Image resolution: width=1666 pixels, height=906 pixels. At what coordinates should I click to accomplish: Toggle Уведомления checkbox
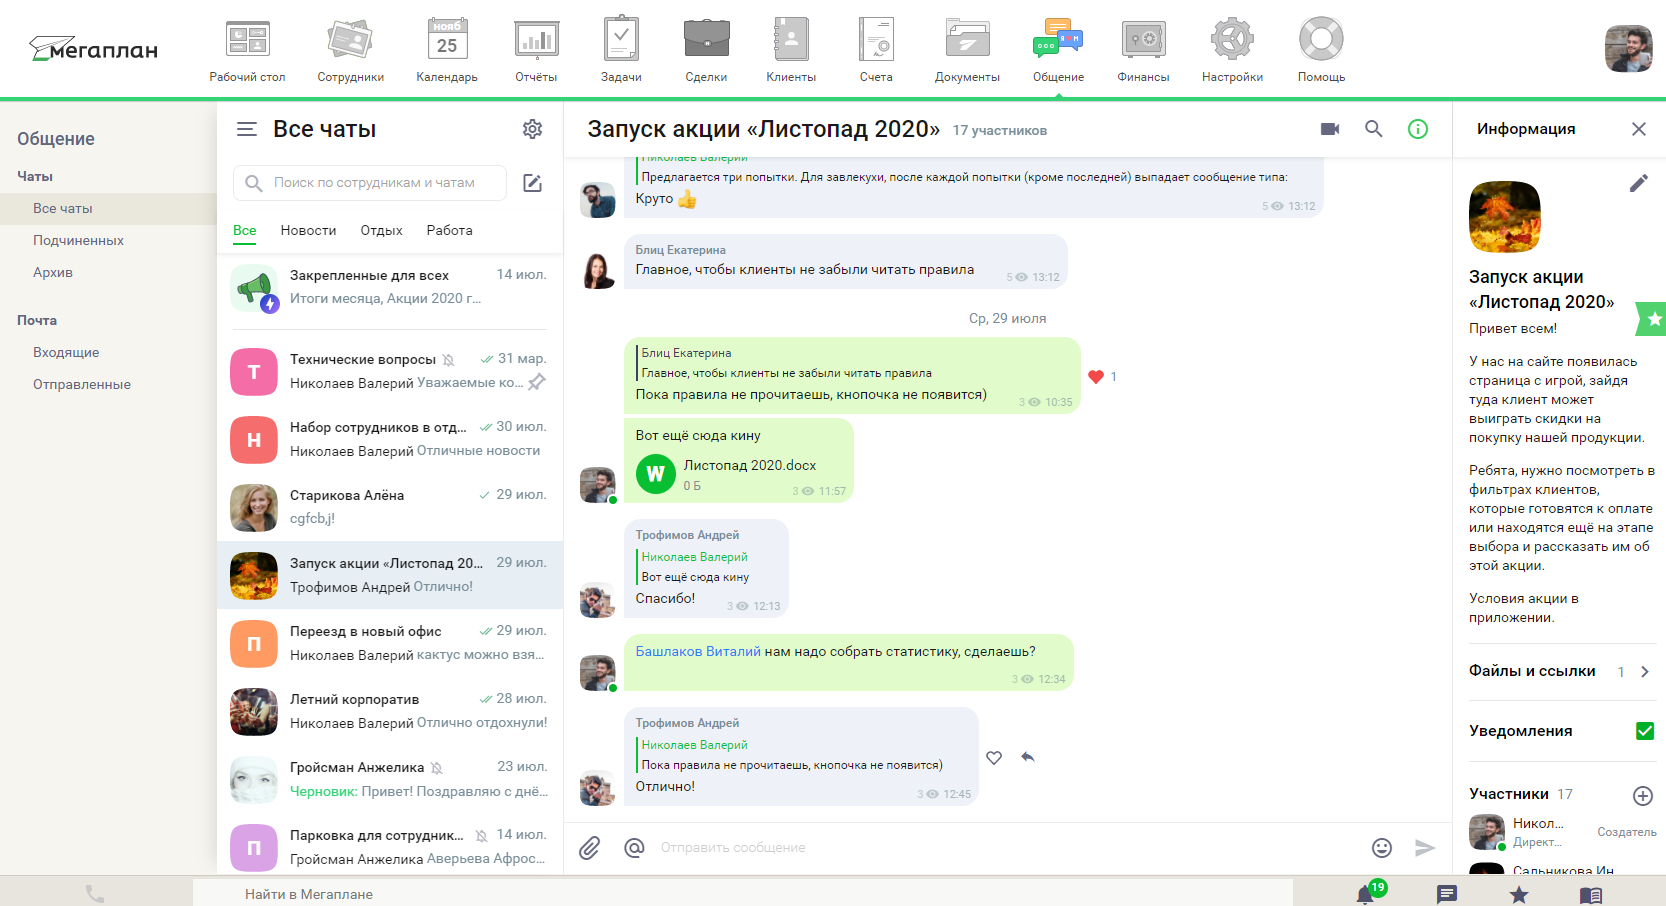pyautogui.click(x=1645, y=731)
